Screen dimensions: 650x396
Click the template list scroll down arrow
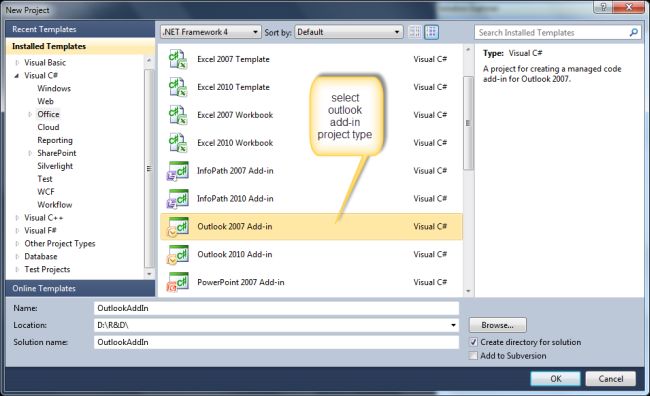click(468, 291)
